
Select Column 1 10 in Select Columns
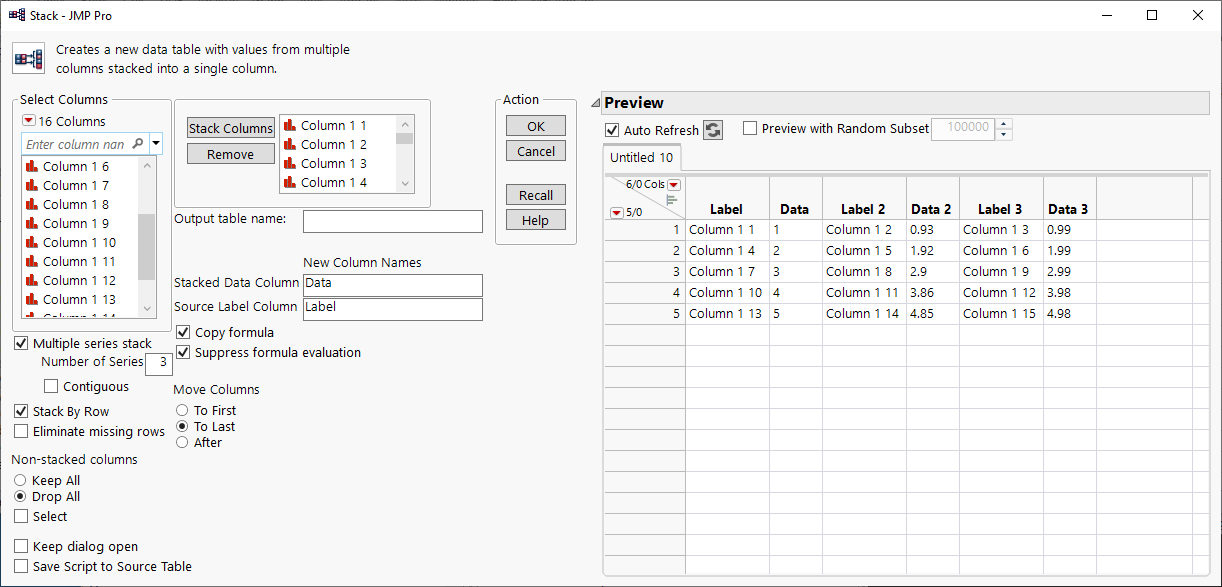coord(79,243)
